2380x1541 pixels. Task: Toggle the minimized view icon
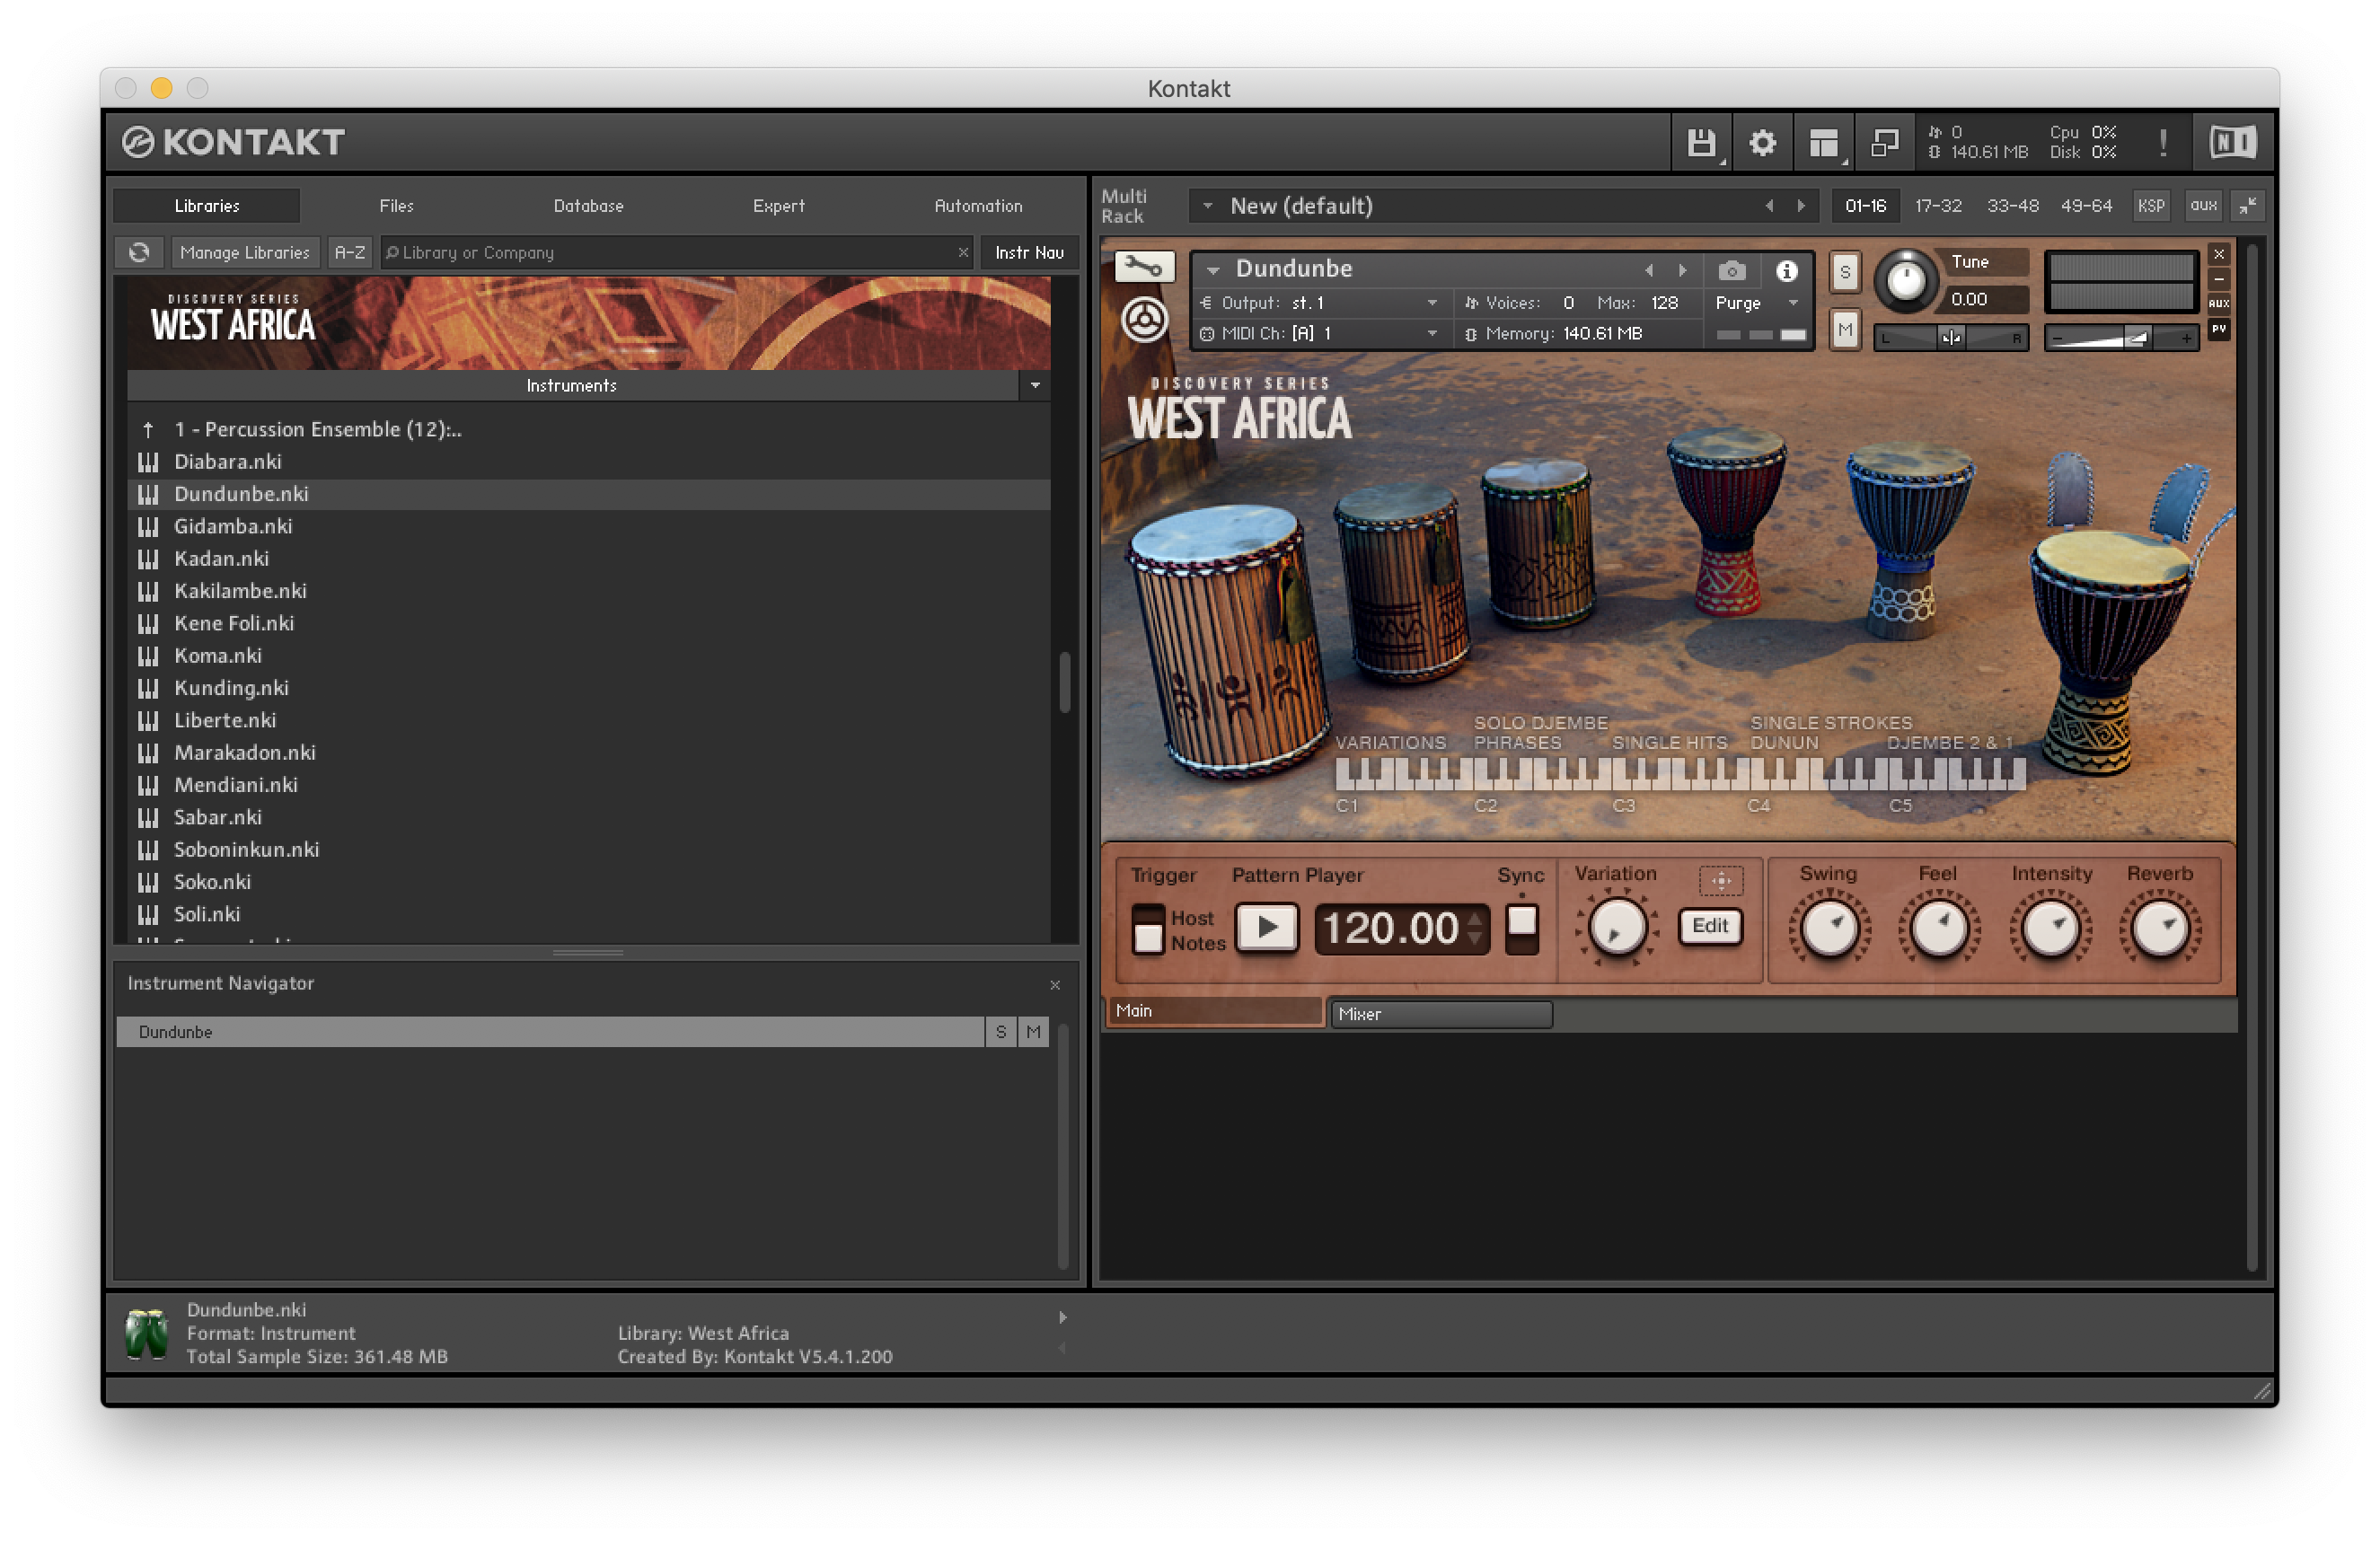click(1884, 143)
